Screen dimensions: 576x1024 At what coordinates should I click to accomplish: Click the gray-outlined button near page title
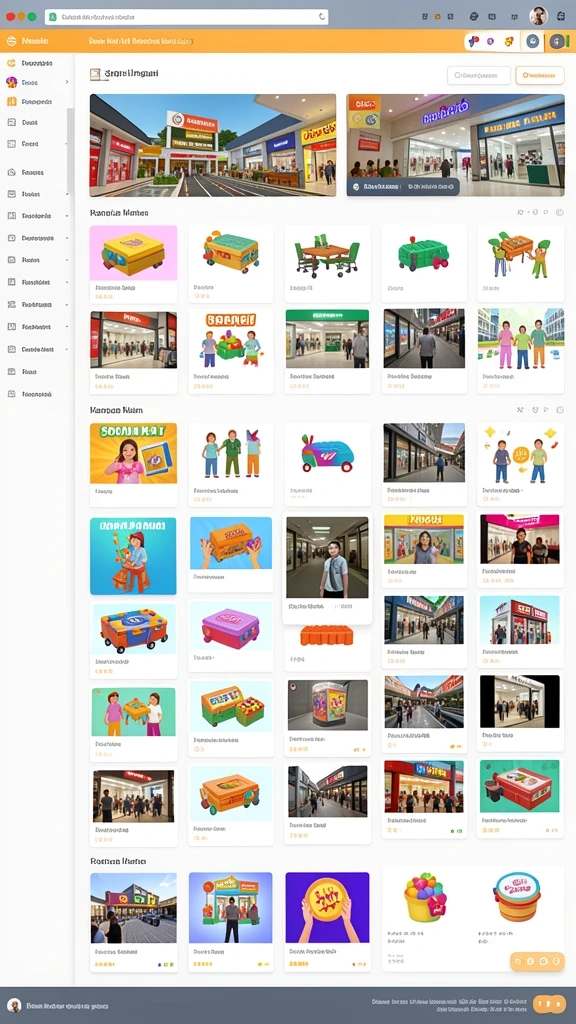pos(479,75)
